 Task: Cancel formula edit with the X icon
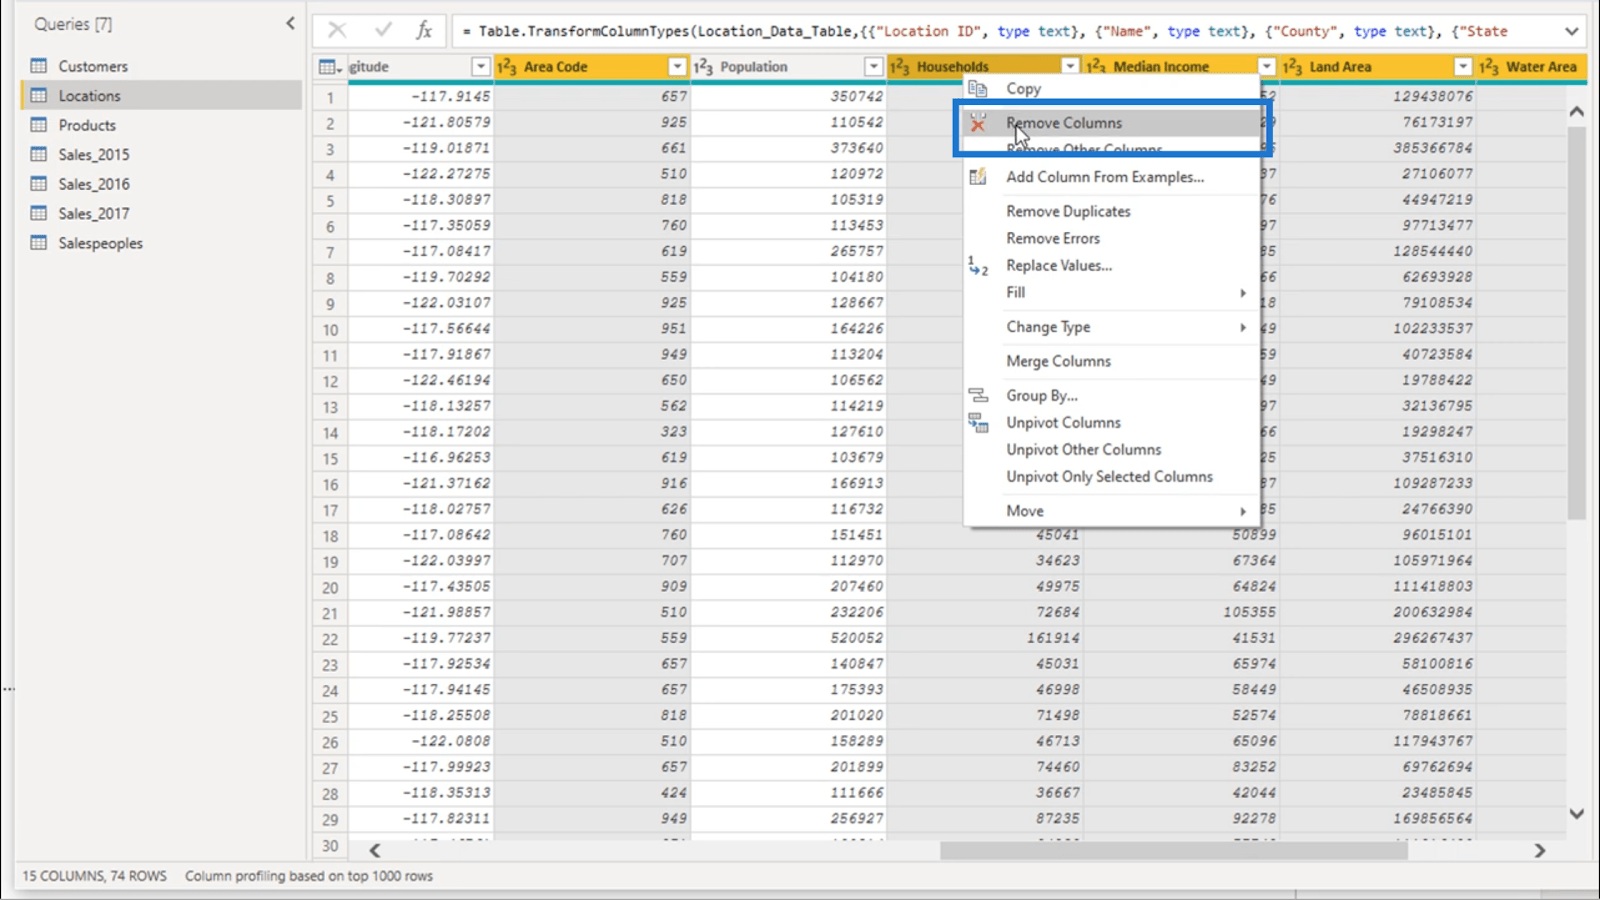point(337,30)
